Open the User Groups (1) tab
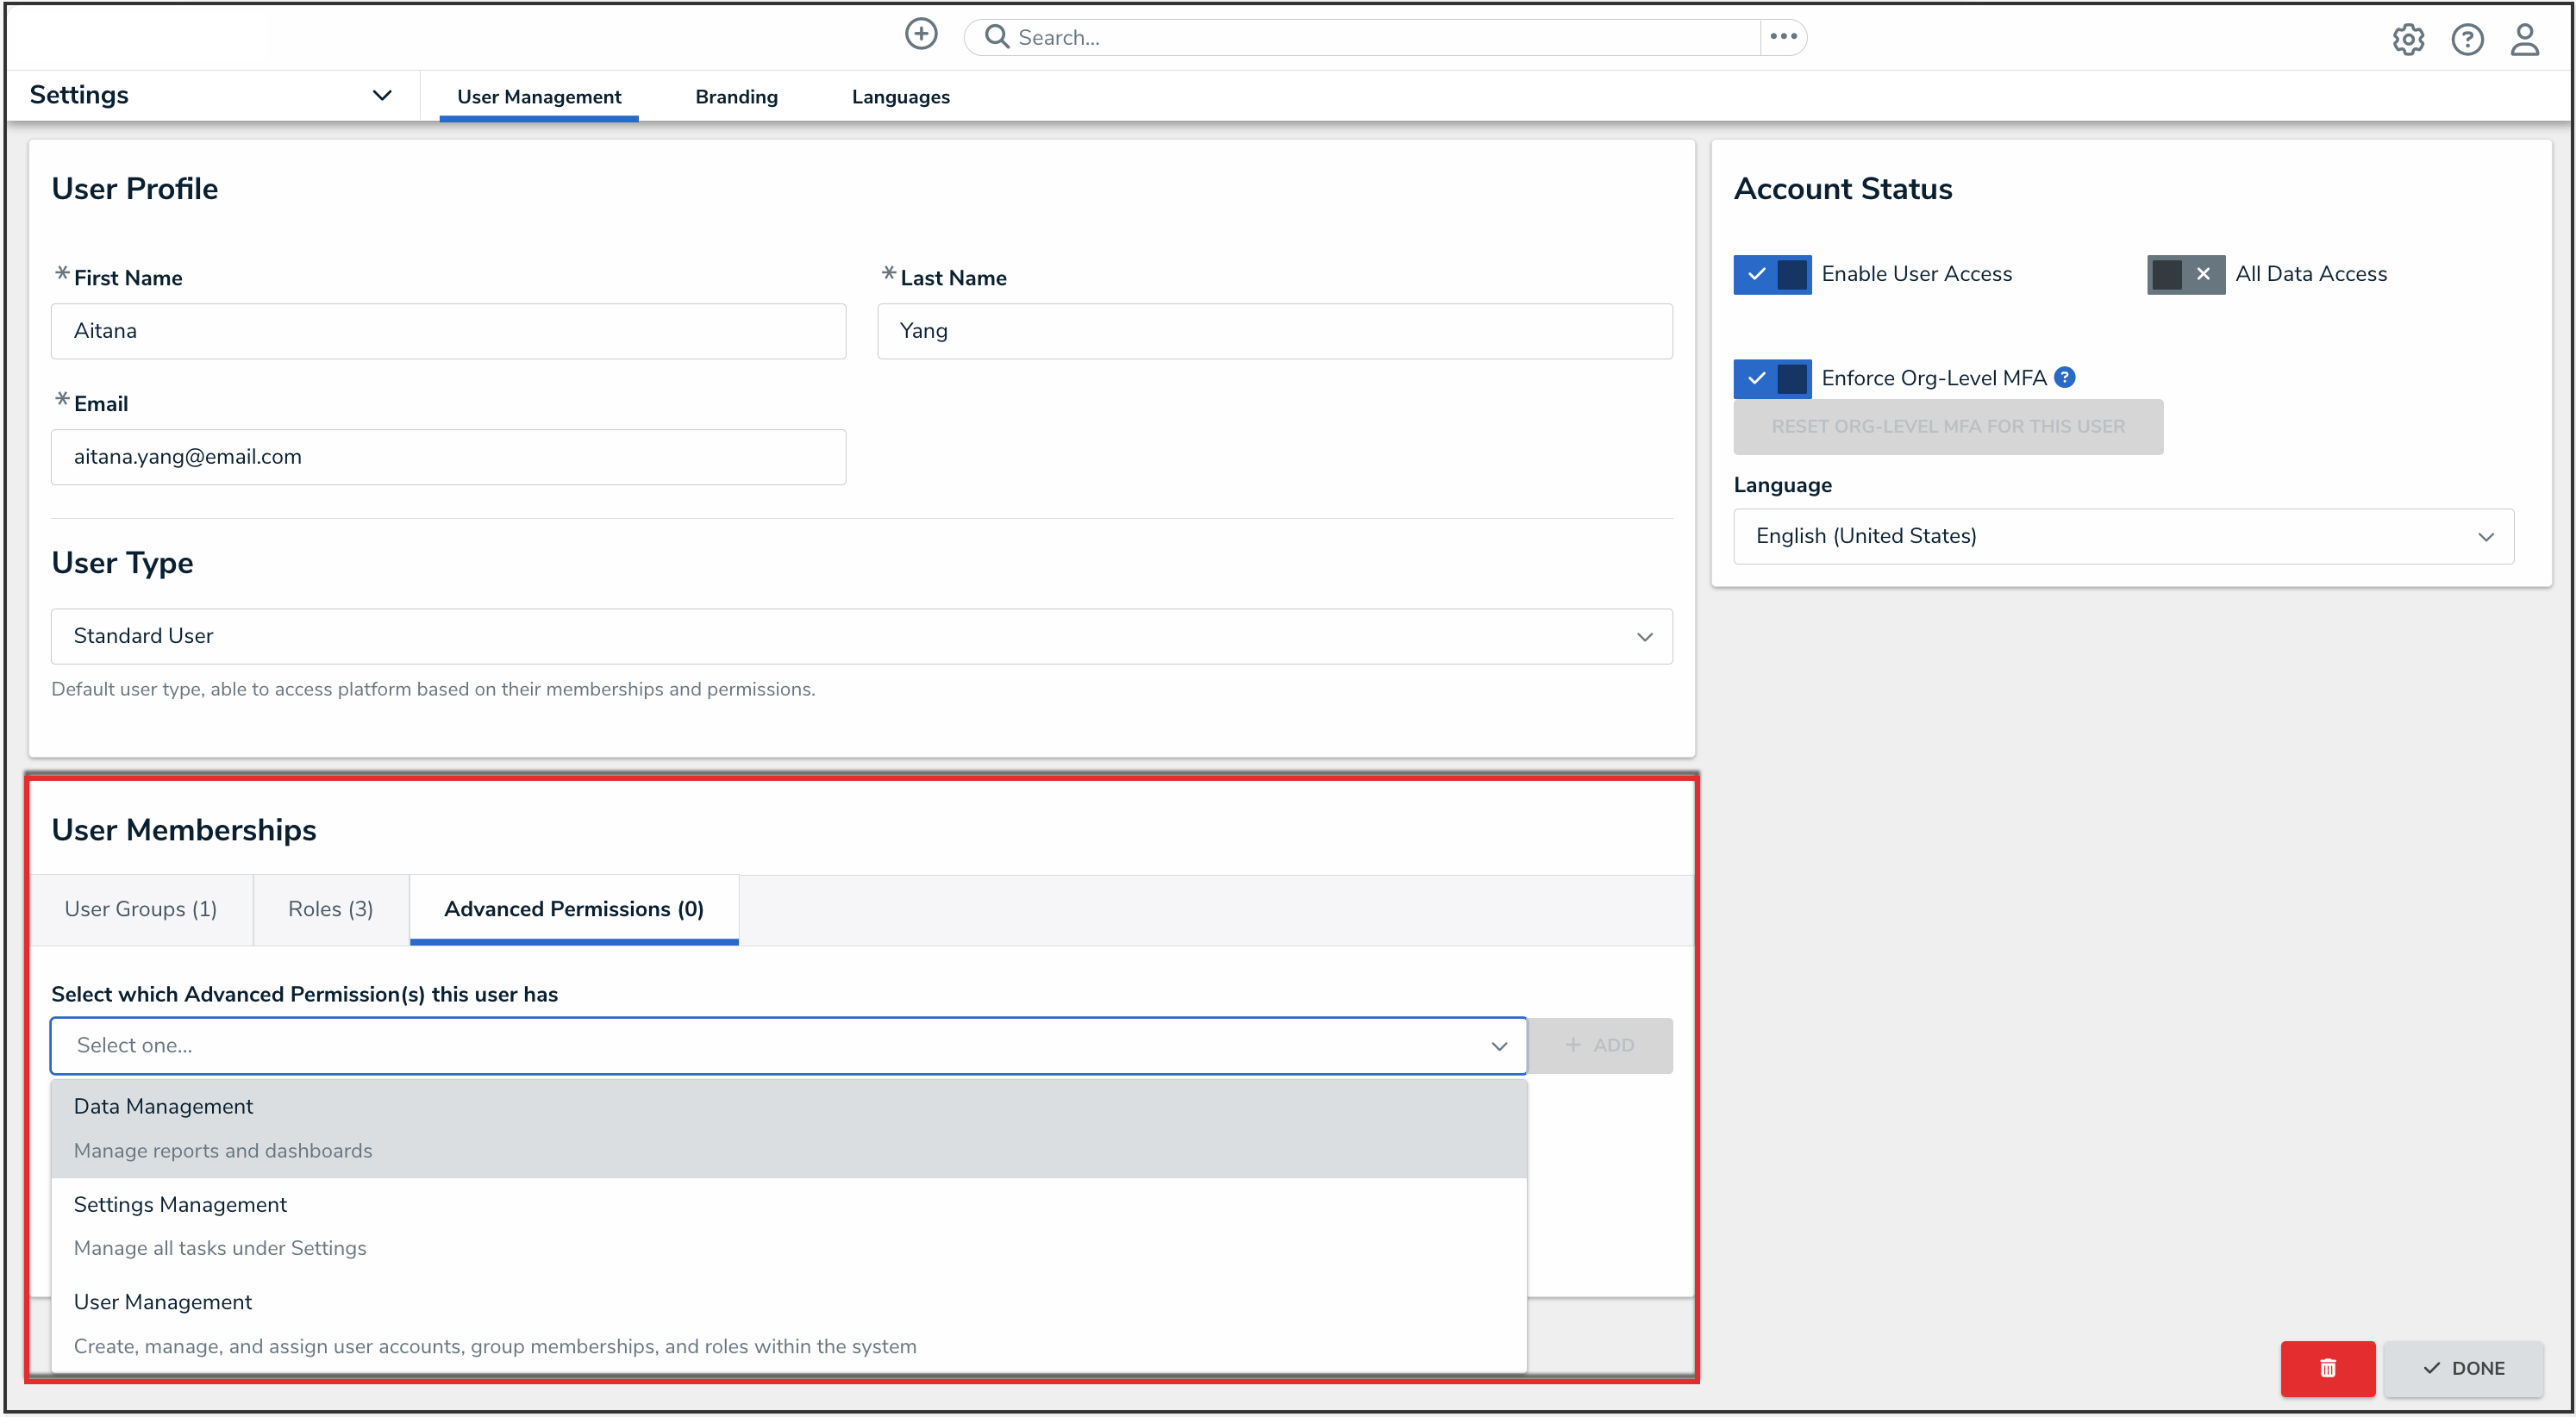This screenshot has height=1417, width=2576. [140, 909]
